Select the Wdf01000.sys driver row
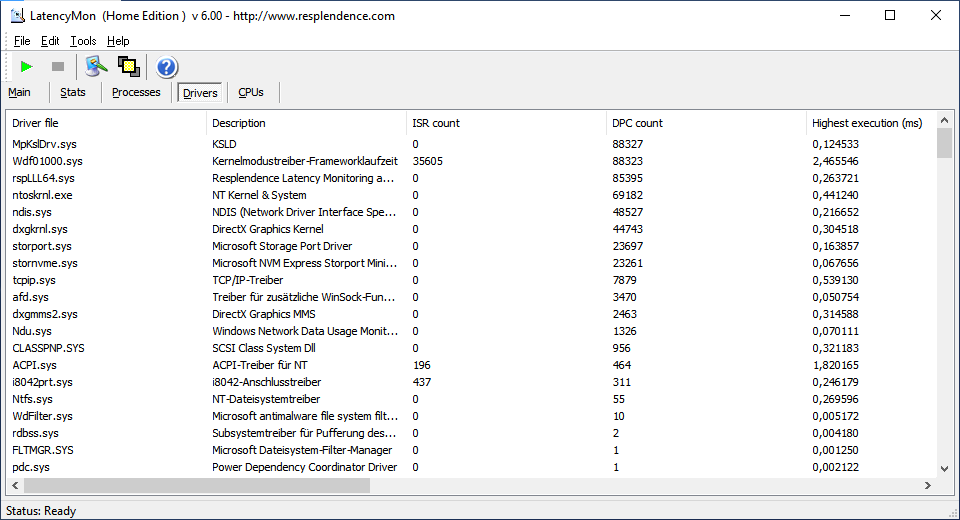Viewport: 960px width, 520px height. tap(48, 161)
